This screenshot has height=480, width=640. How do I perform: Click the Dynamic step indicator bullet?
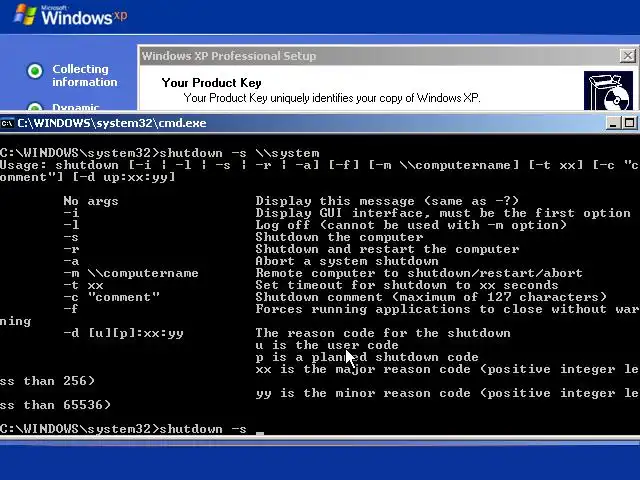point(35,107)
